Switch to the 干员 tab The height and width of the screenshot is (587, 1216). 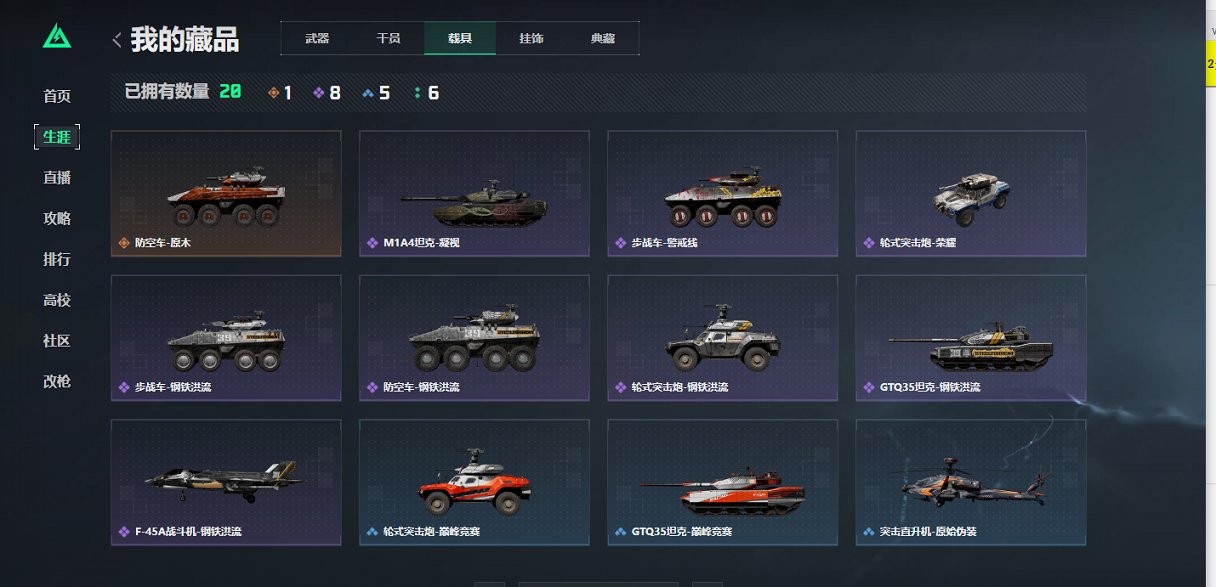coord(388,39)
